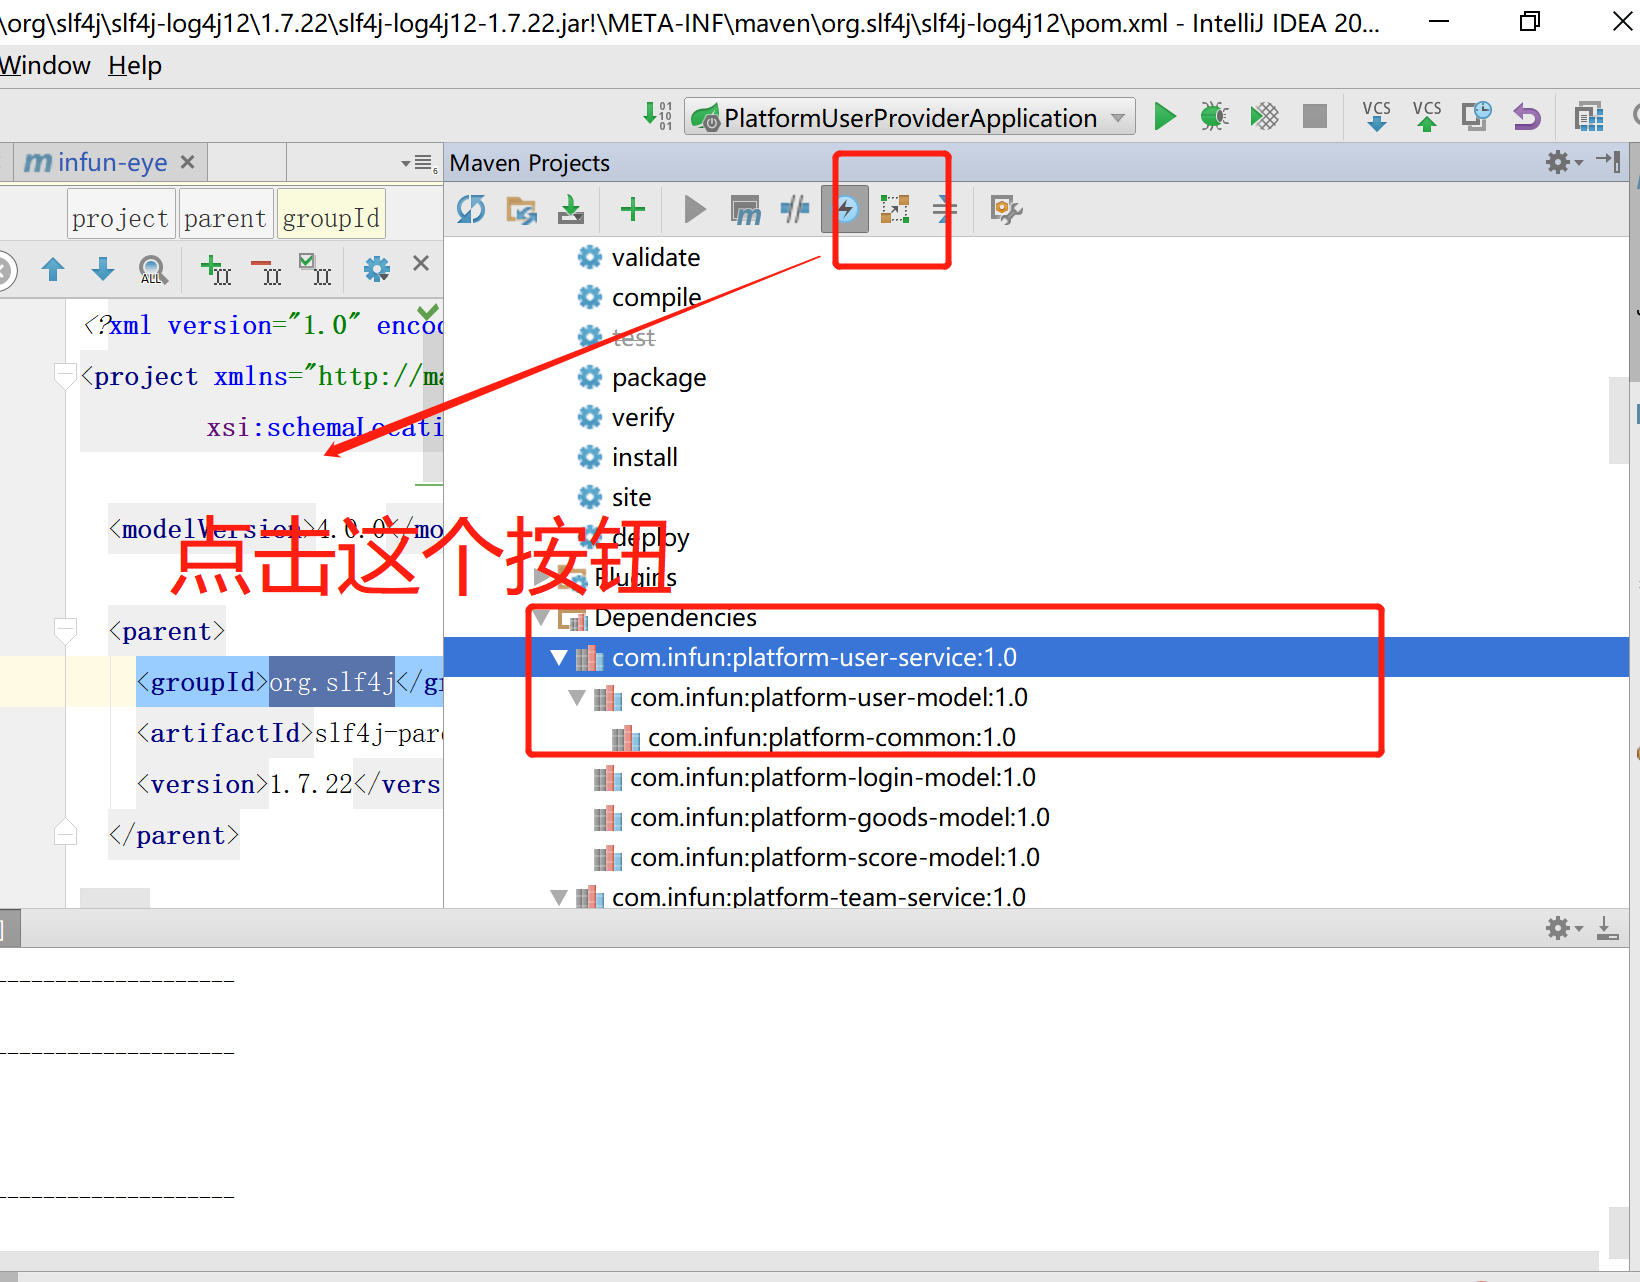Image resolution: width=1640 pixels, height=1282 pixels.
Task: Show Maven dependencies diagram
Action: [895, 209]
